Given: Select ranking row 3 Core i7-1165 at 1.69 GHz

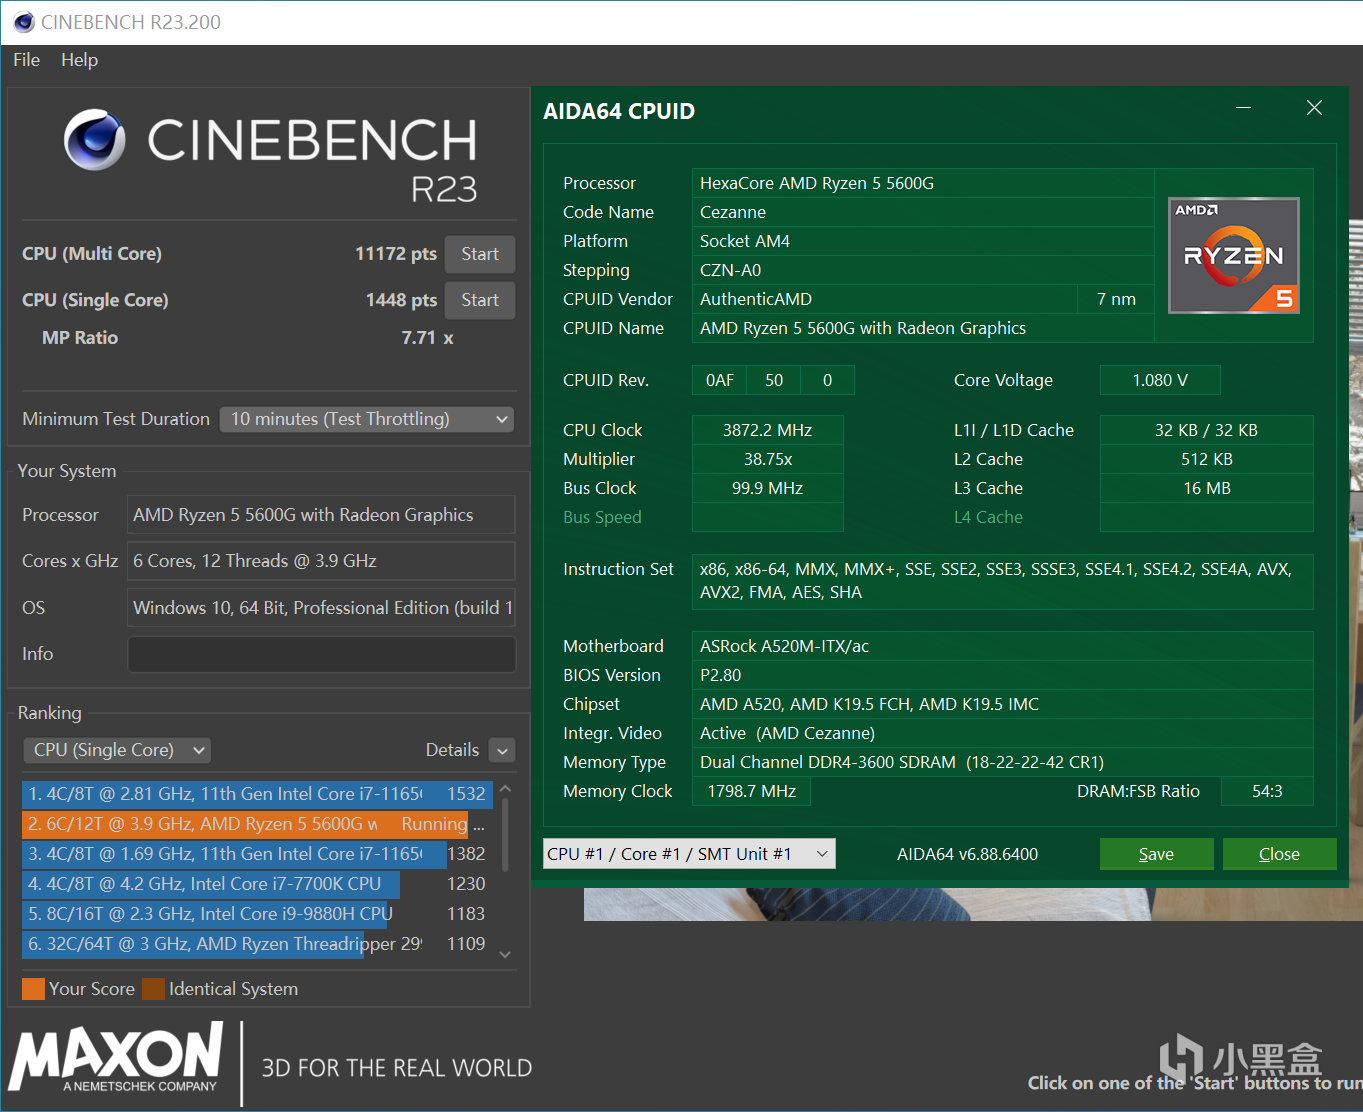Looking at the screenshot, I should [x=257, y=854].
